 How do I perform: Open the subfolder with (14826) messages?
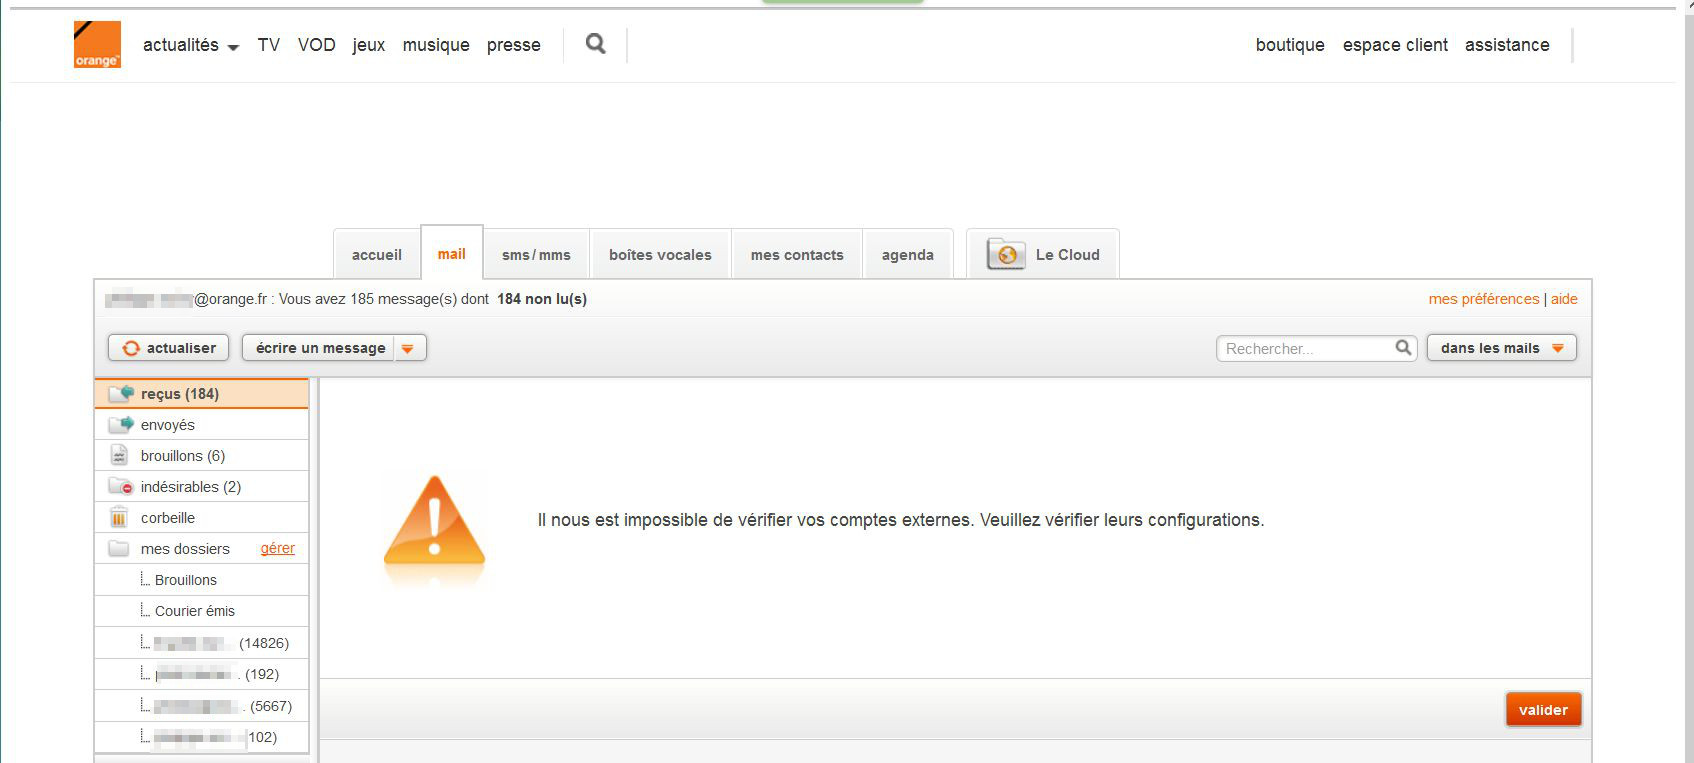pyautogui.click(x=201, y=643)
